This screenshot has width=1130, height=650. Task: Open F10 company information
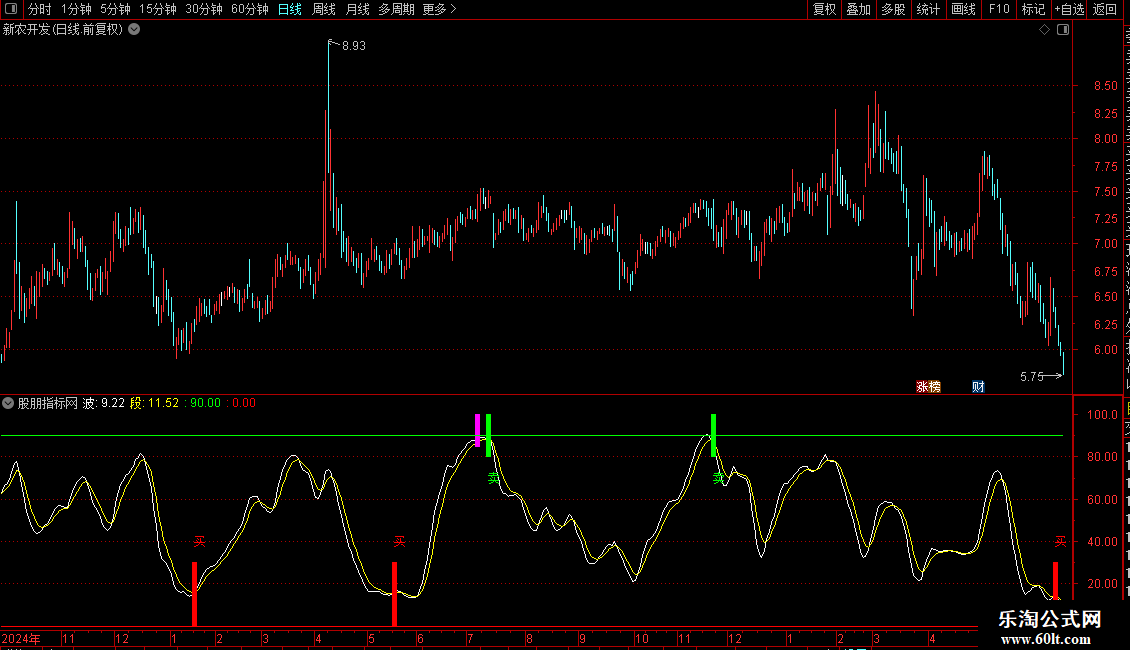[999, 9]
